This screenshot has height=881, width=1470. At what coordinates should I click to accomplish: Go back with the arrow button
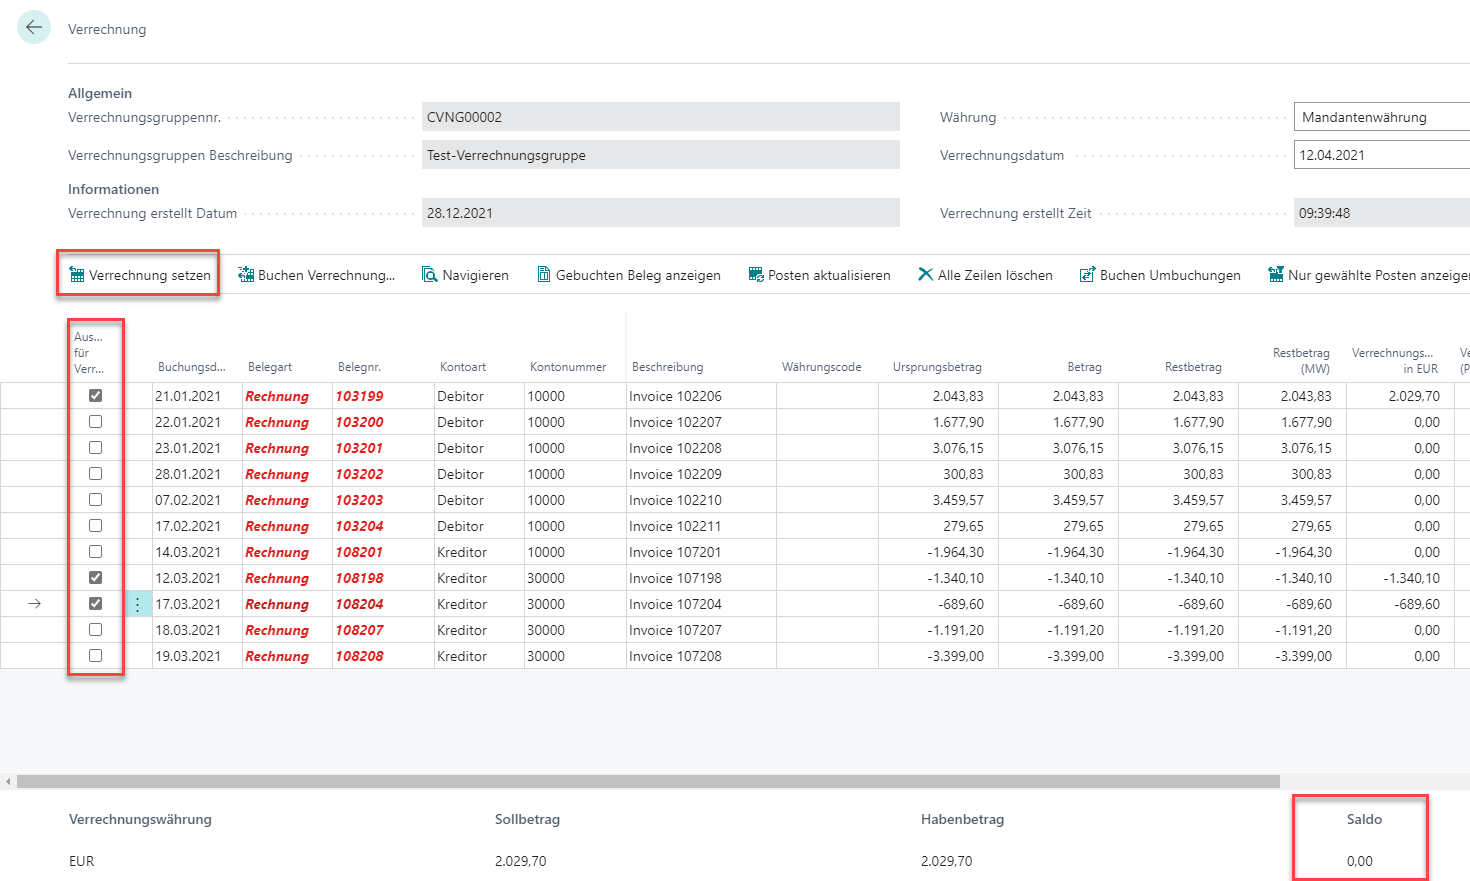[x=34, y=28]
